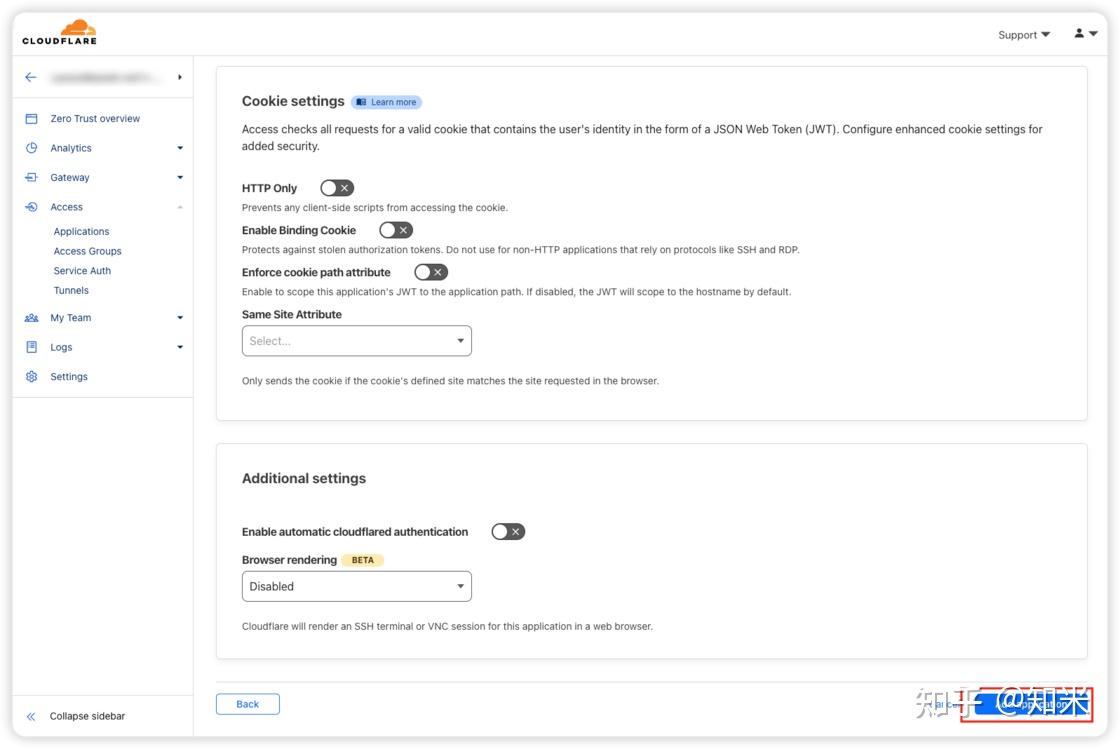
Task: Click the Analytics clock icon
Action: pyautogui.click(x=31, y=148)
